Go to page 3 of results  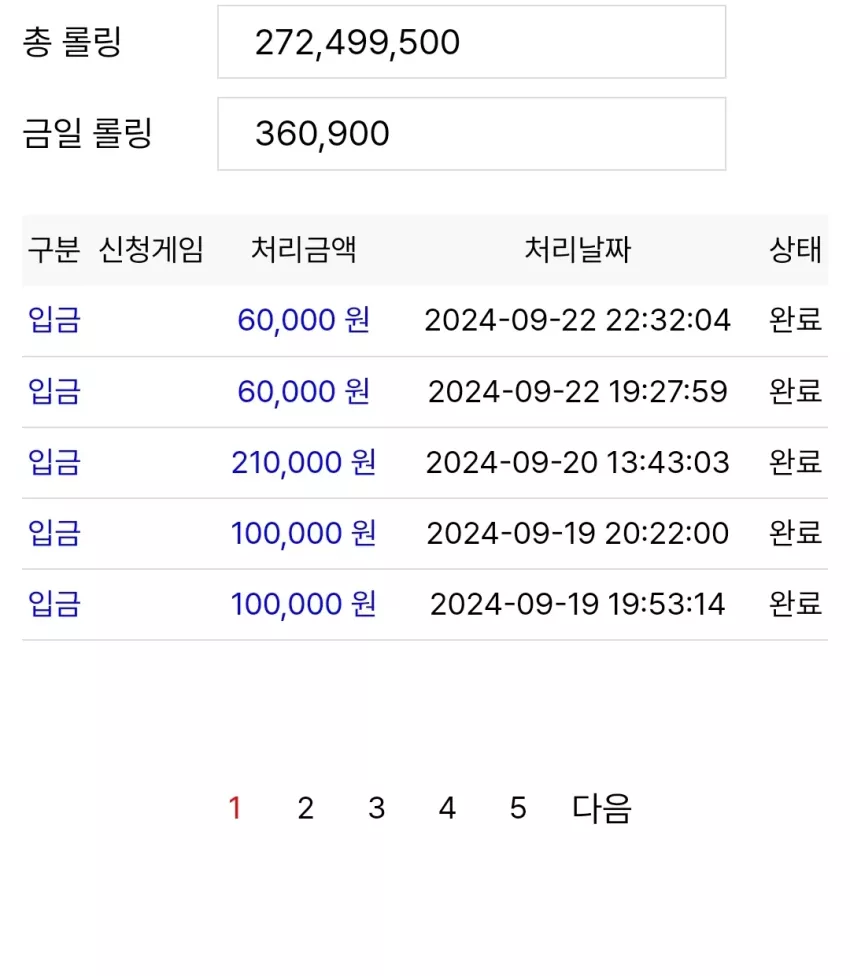[x=376, y=808]
